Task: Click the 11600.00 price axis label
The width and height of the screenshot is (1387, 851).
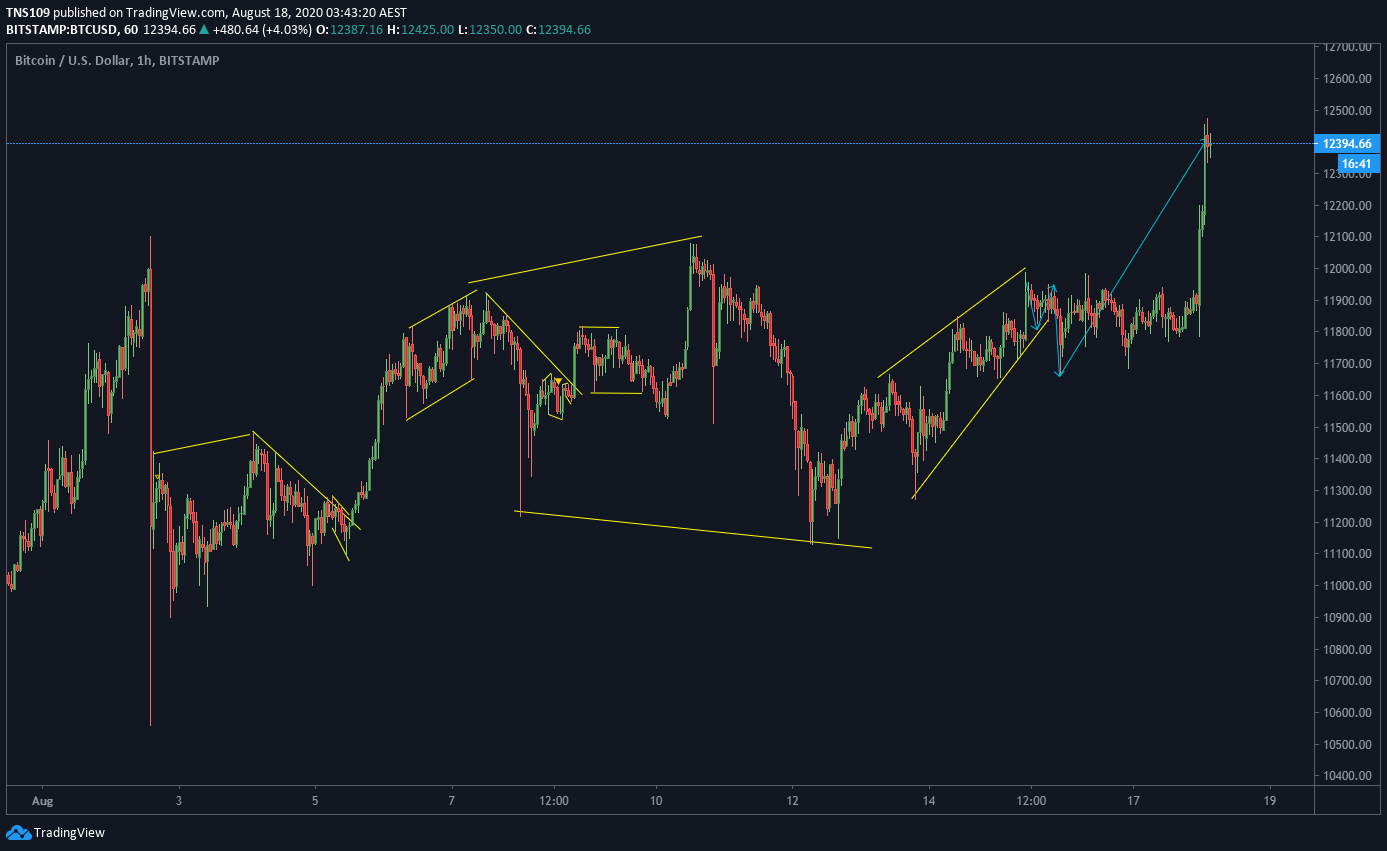Action: (x=1349, y=396)
